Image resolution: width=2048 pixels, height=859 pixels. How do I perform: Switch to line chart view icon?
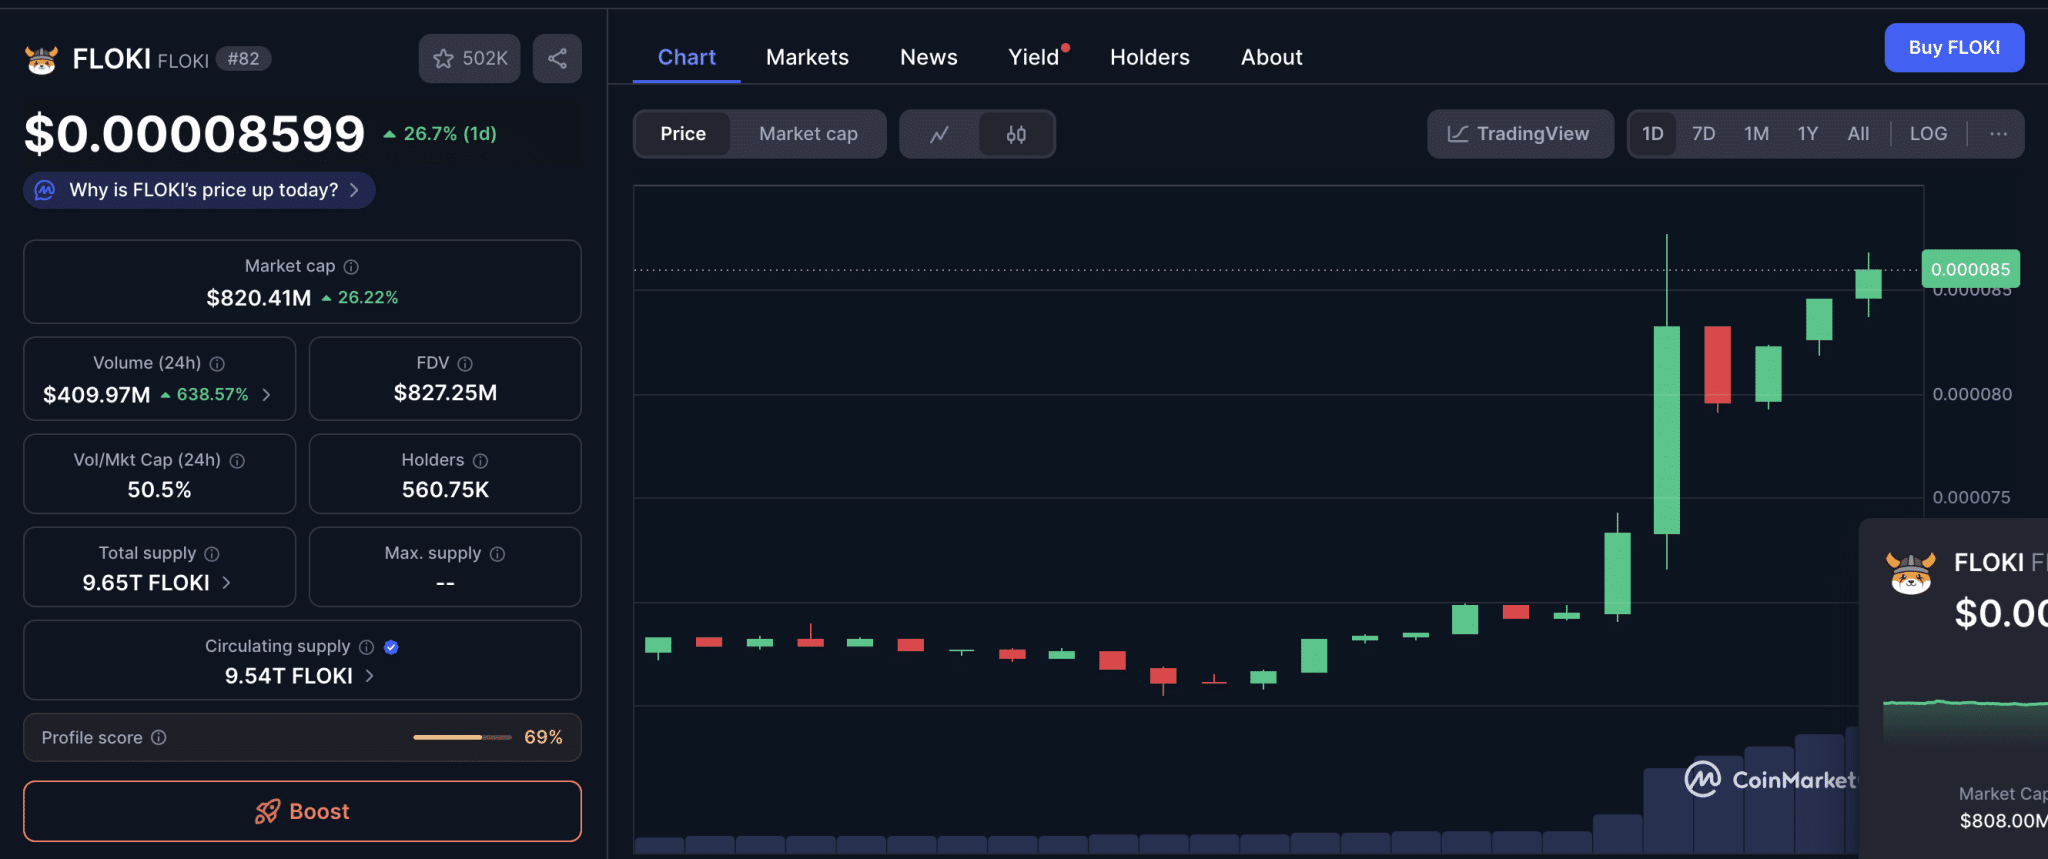click(x=939, y=134)
